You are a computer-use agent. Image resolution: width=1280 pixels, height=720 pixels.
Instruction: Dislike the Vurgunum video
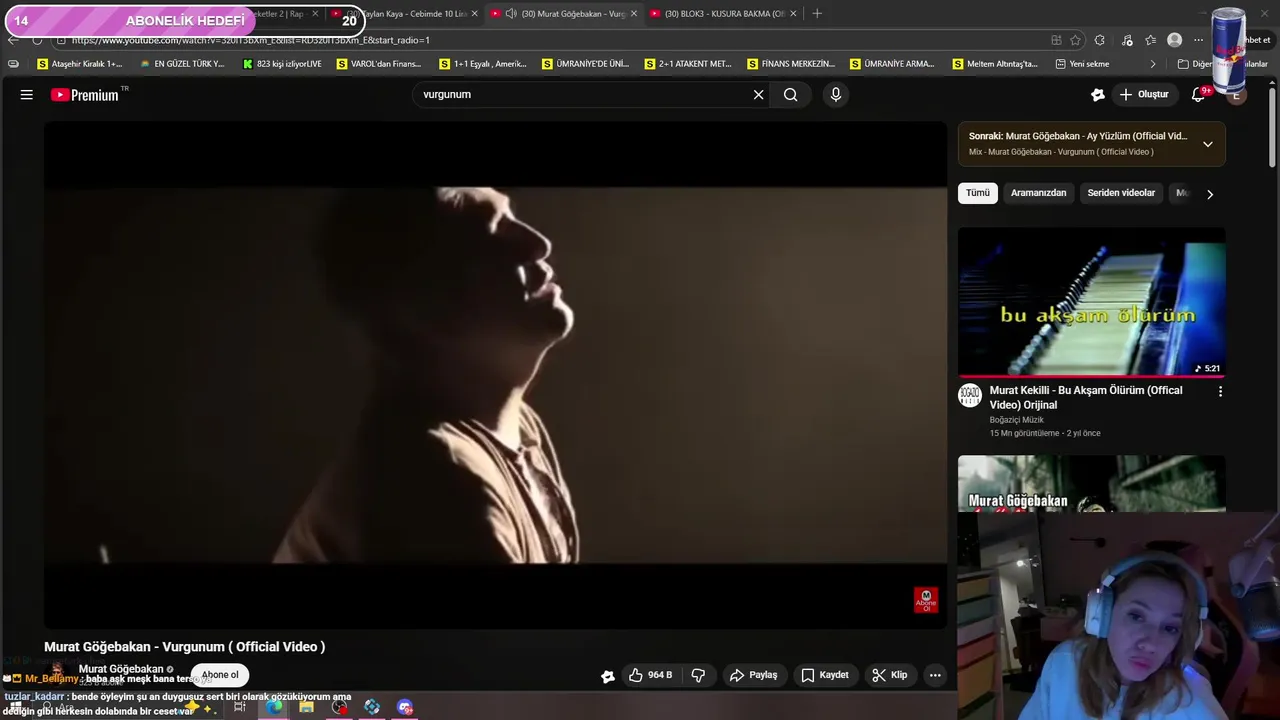point(698,675)
